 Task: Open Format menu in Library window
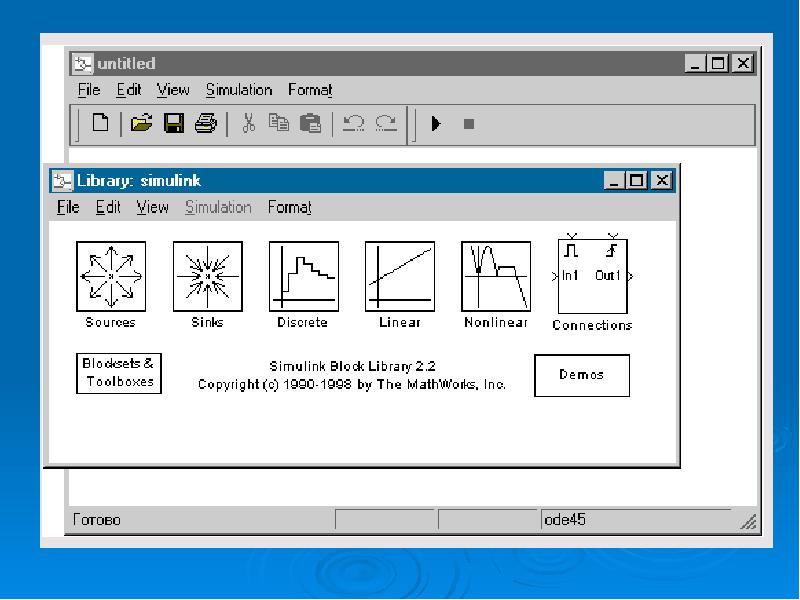pyautogui.click(x=289, y=207)
